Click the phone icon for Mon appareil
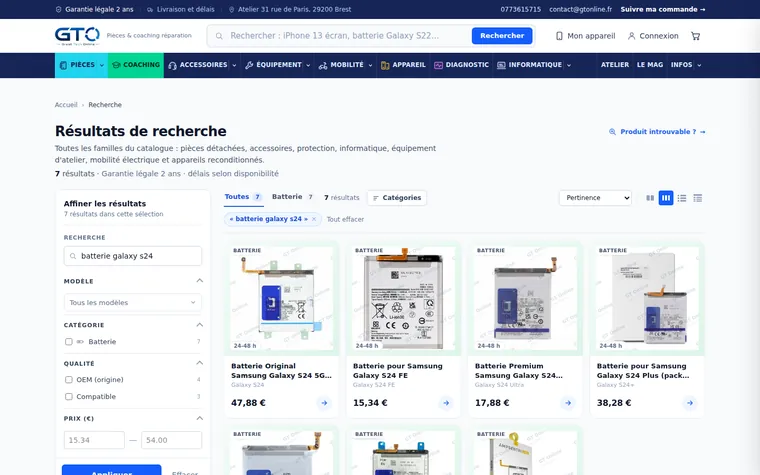Screen dimensions: 760x475 [559, 36]
